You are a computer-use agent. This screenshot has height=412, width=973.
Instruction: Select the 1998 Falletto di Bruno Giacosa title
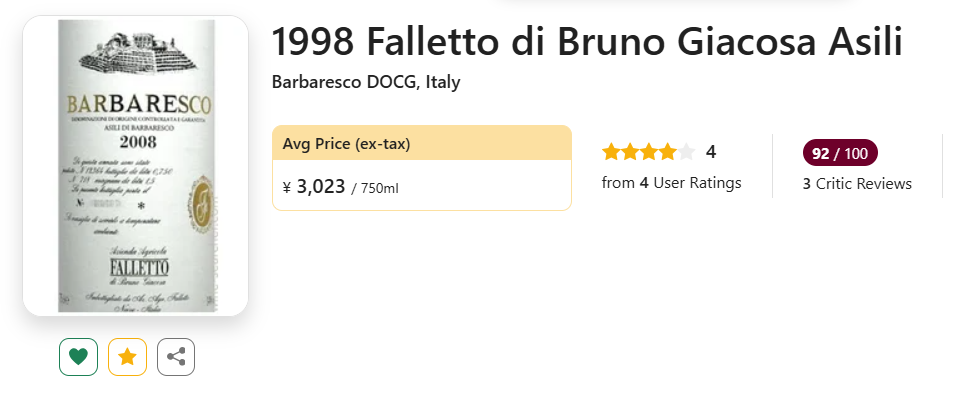(x=586, y=43)
